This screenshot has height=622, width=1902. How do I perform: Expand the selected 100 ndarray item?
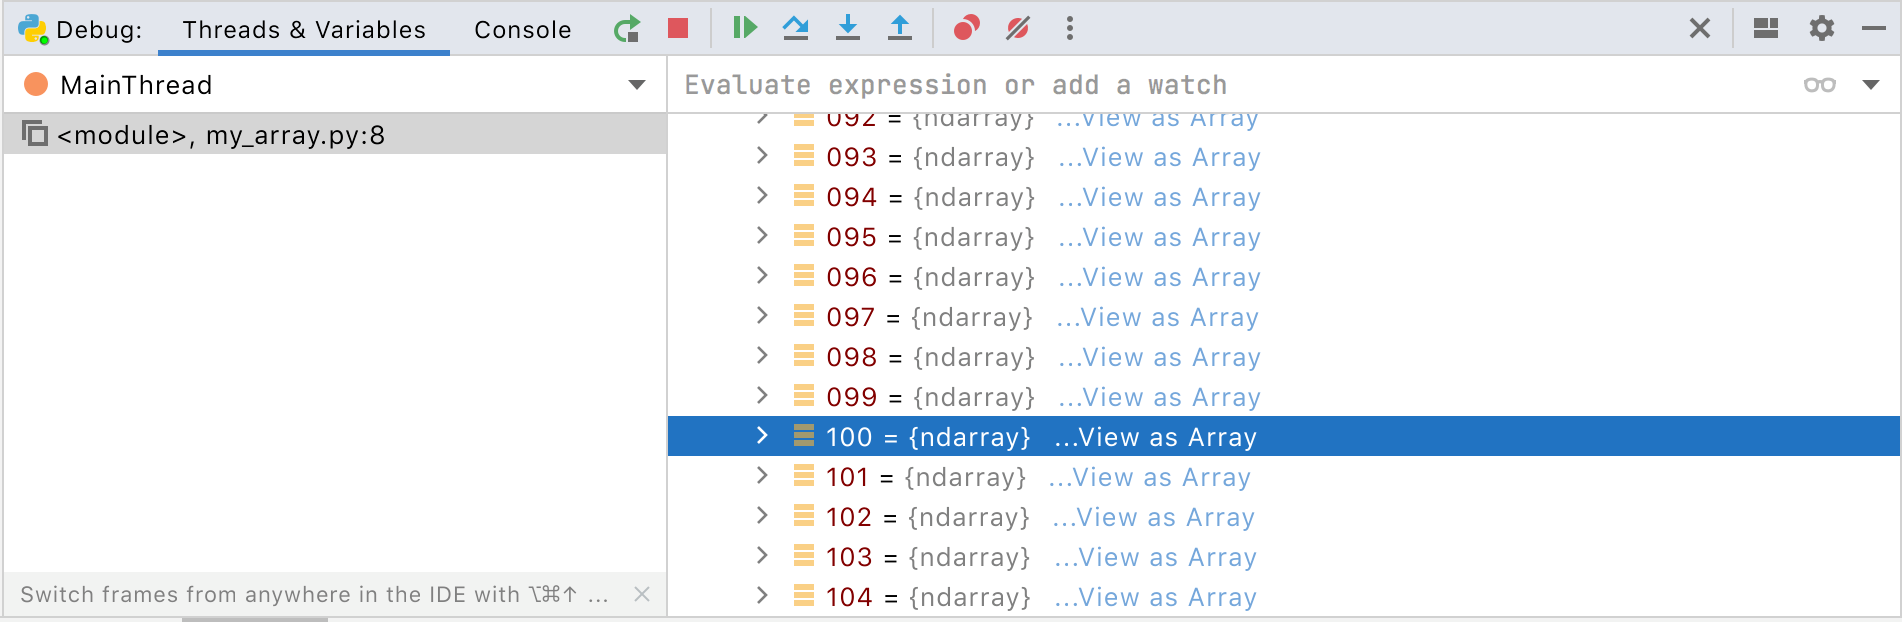click(x=762, y=436)
